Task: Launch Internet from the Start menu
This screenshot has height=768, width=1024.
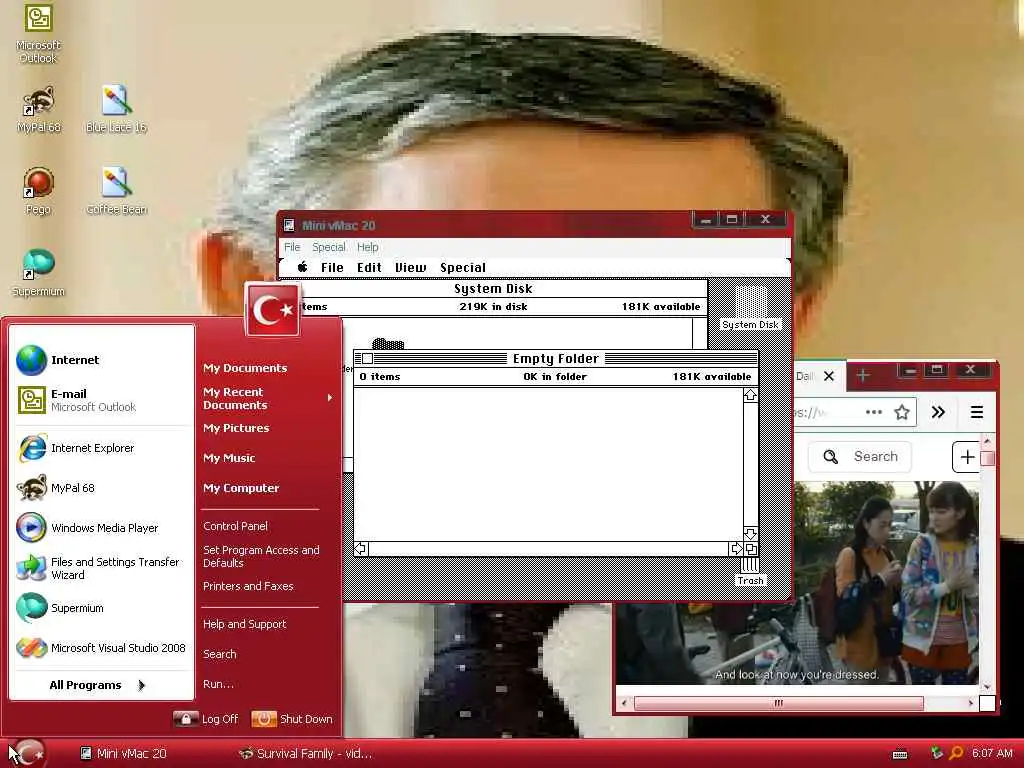Action: (x=102, y=360)
